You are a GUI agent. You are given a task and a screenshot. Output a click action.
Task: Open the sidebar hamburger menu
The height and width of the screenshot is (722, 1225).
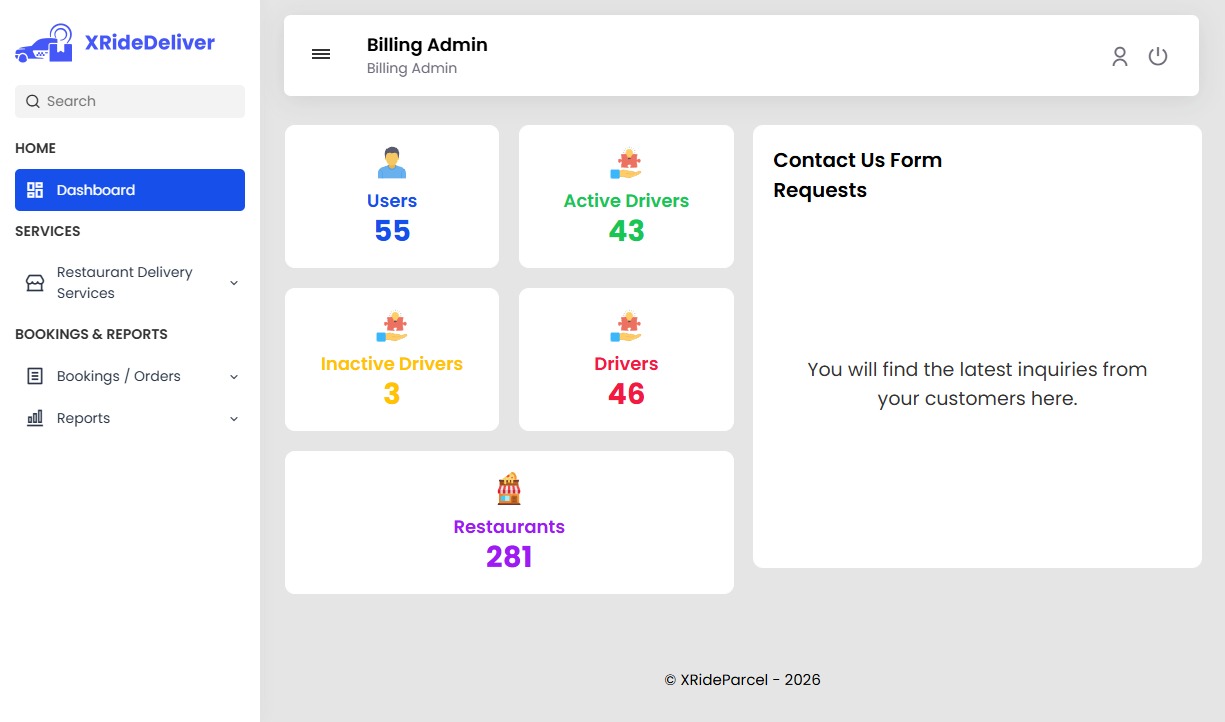coord(320,54)
